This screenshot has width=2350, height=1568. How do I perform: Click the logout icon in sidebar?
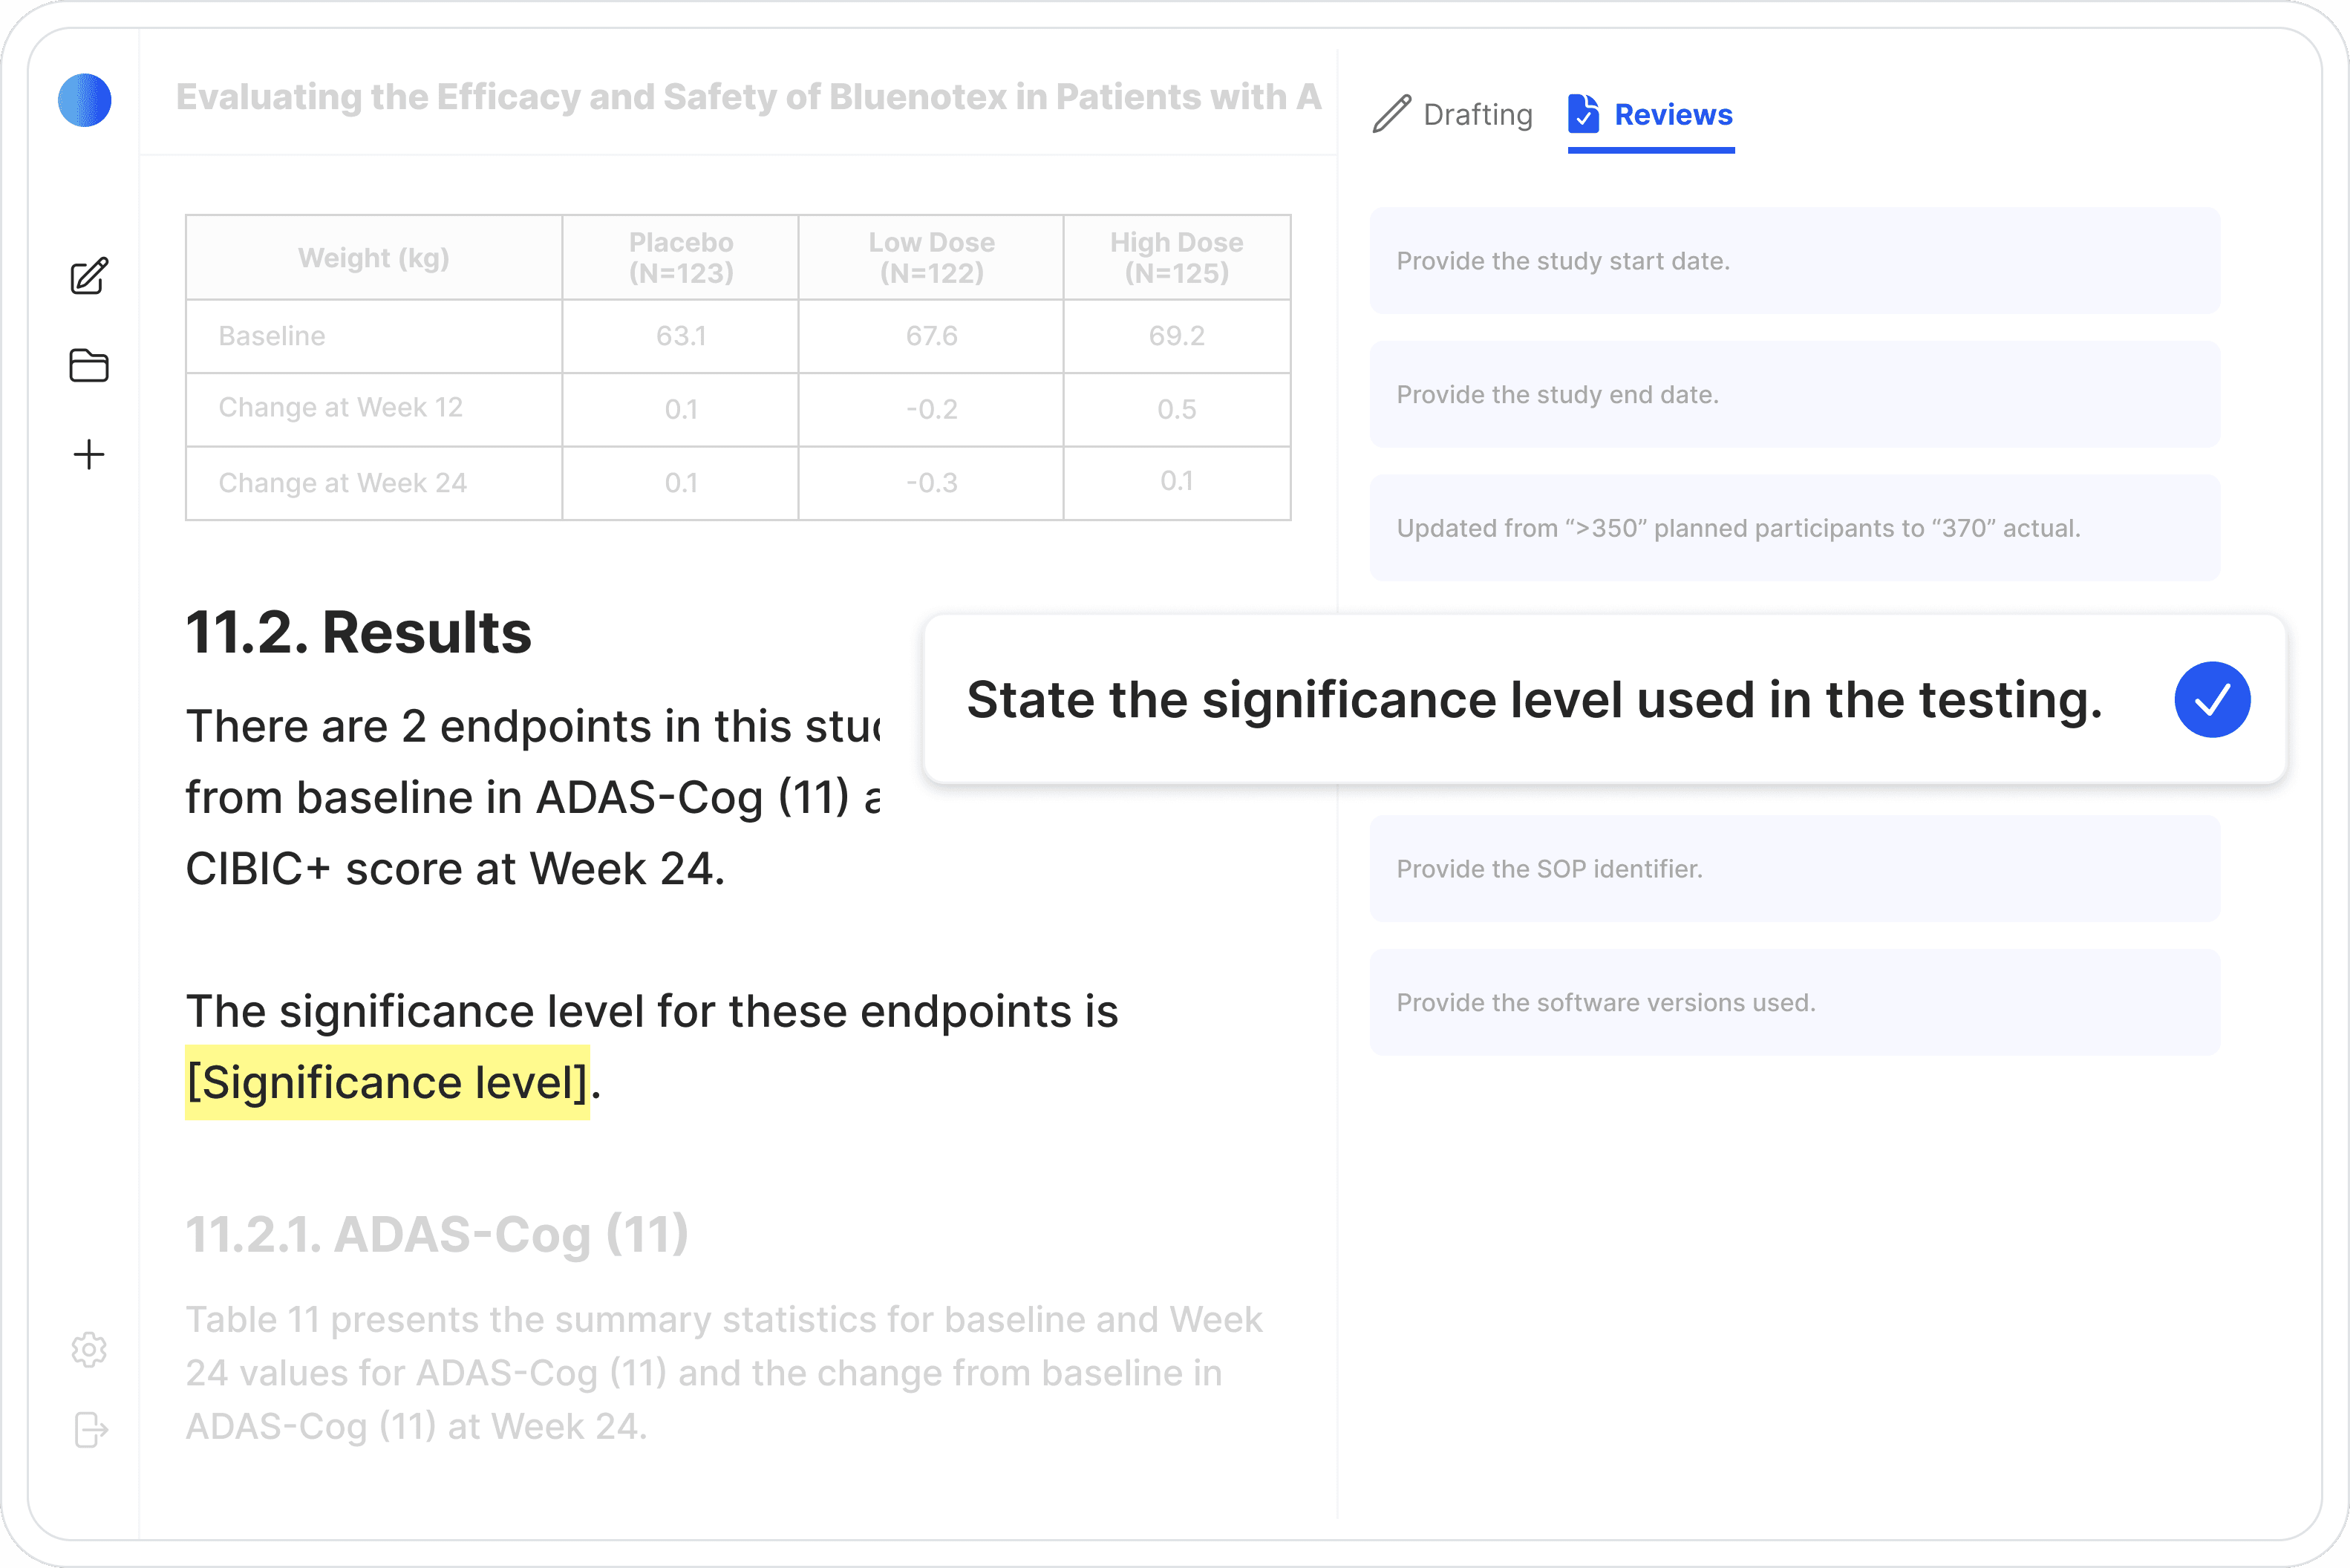[x=91, y=1430]
